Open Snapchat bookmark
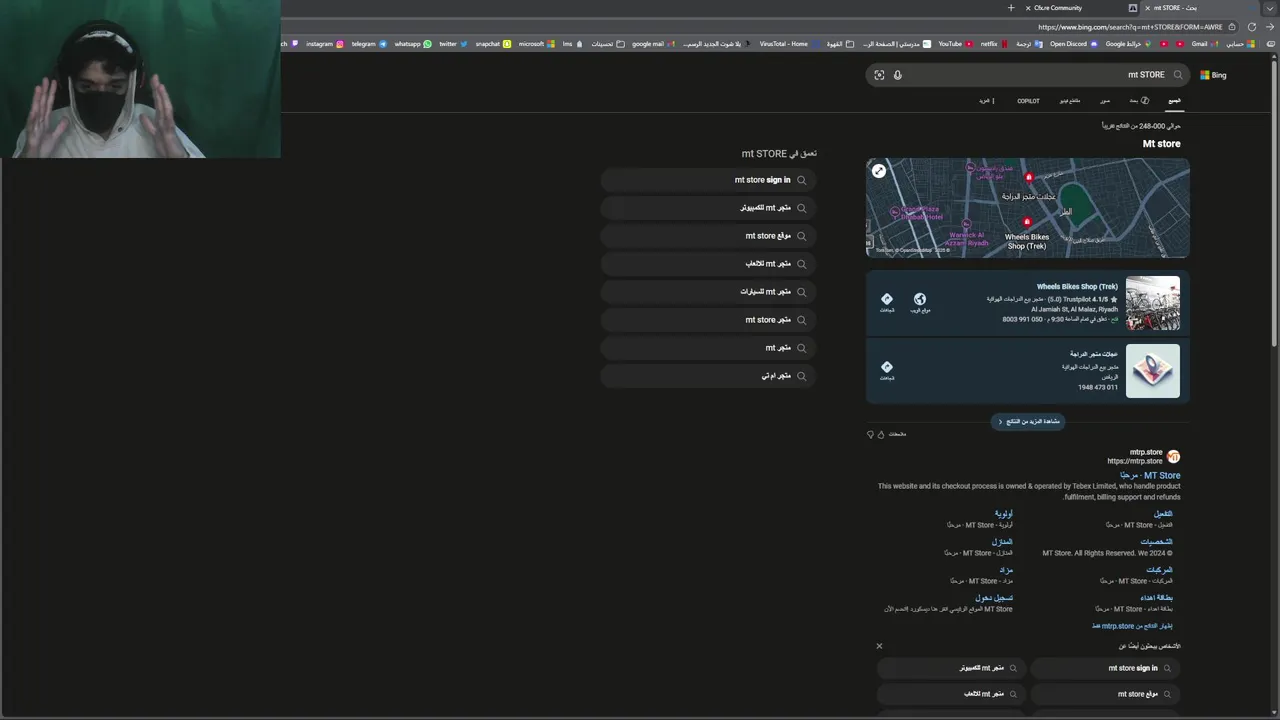 tap(493, 44)
